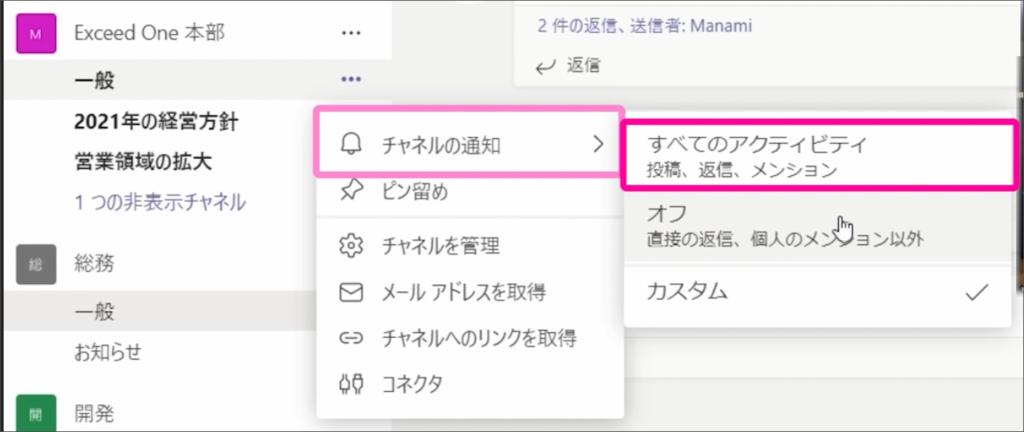Click the bell icon for チャネルの通知
The height and width of the screenshot is (432, 1024).
coord(352,145)
